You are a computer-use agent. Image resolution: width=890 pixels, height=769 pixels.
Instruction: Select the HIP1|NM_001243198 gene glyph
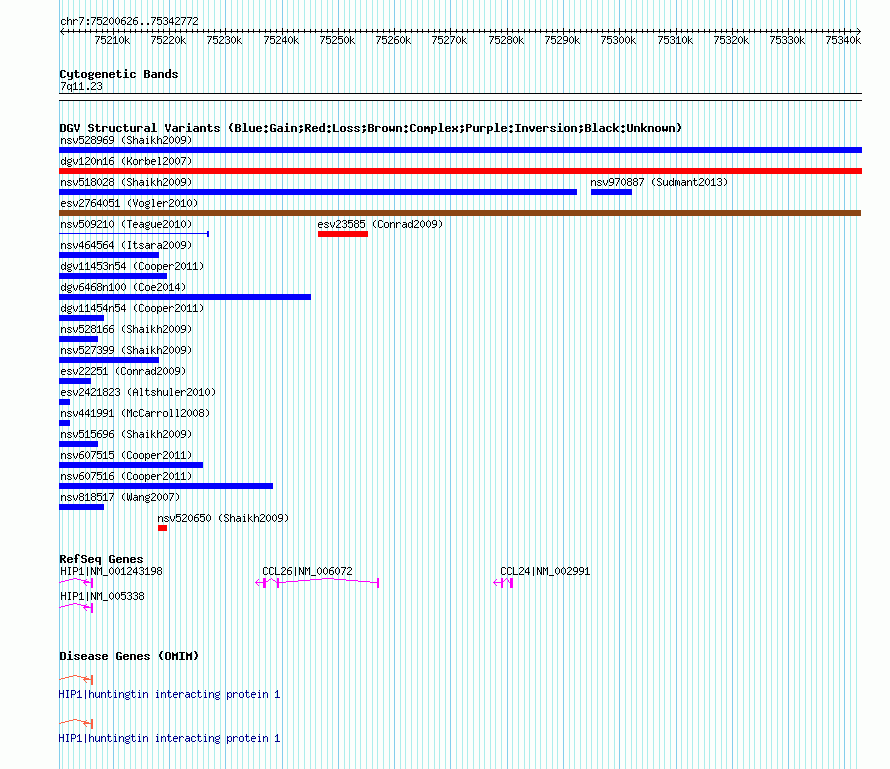(x=76, y=582)
